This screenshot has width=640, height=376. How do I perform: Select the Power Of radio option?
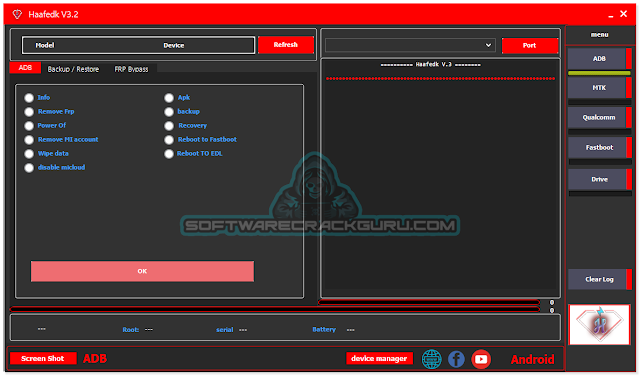[29, 126]
